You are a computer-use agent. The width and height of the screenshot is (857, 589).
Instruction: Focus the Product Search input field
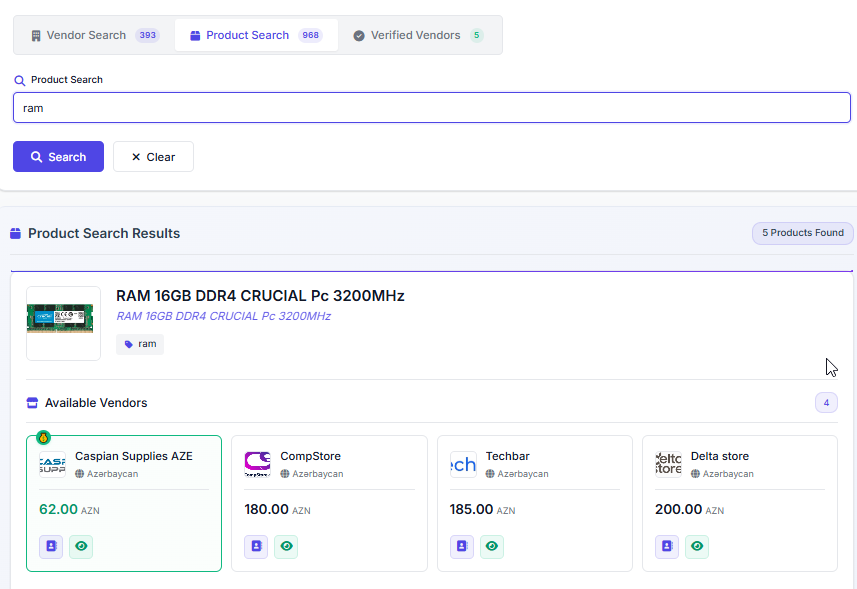[432, 108]
